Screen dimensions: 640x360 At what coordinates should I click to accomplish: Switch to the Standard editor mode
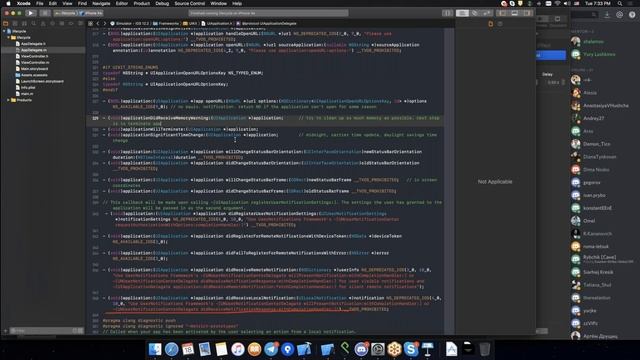462,13
